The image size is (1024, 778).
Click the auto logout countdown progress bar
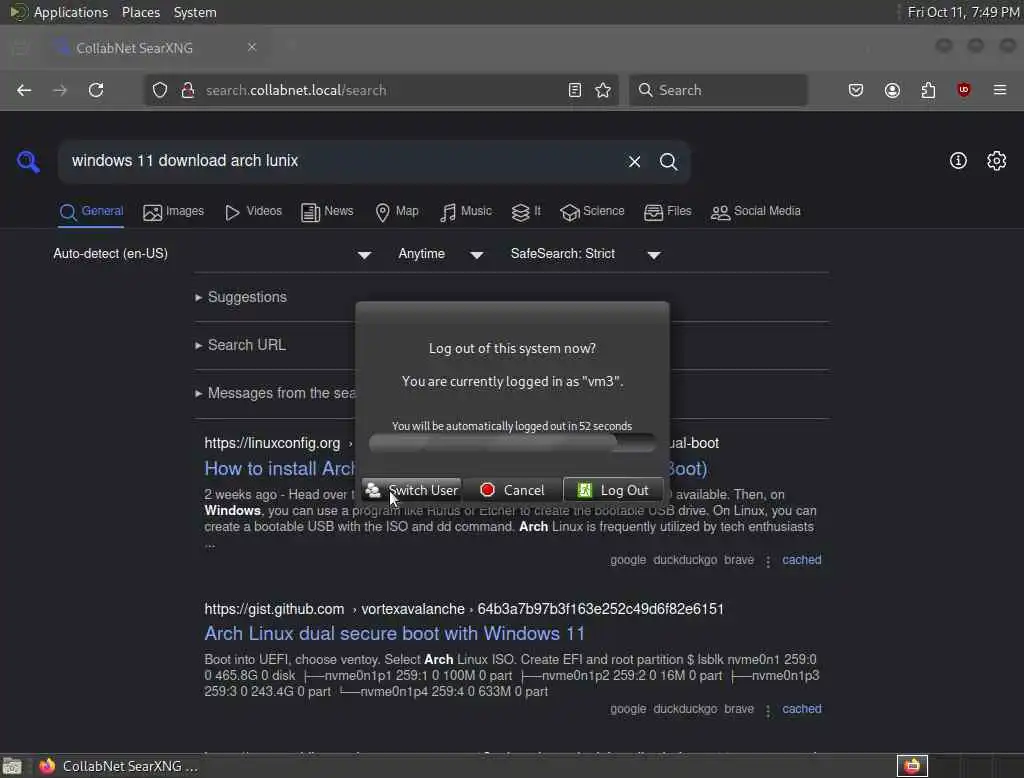click(x=512, y=443)
